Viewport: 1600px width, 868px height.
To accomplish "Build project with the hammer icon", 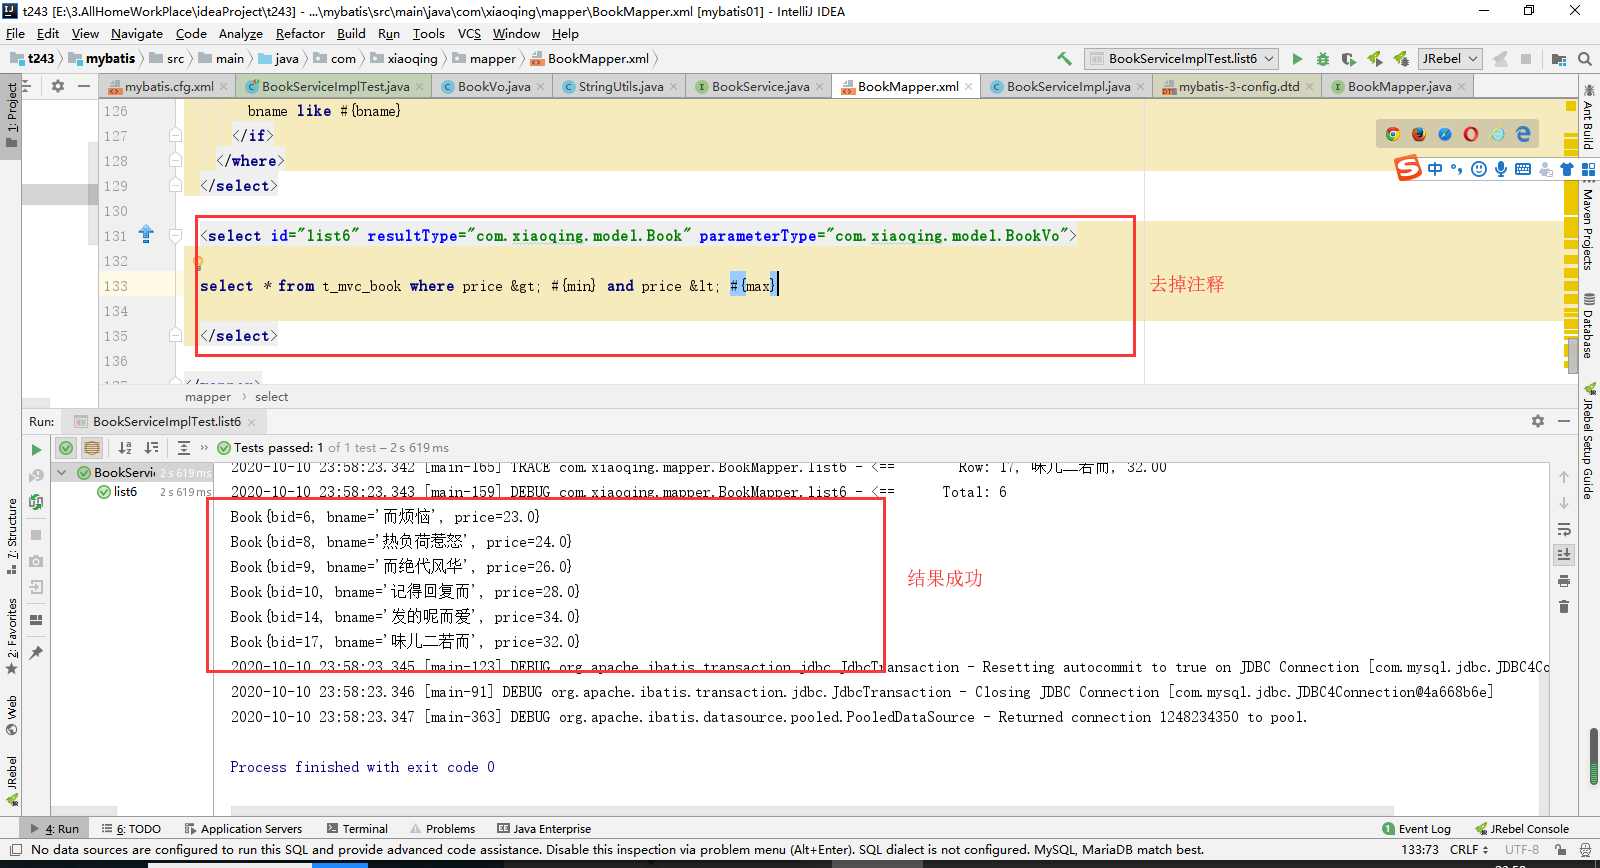I will click(x=1064, y=59).
